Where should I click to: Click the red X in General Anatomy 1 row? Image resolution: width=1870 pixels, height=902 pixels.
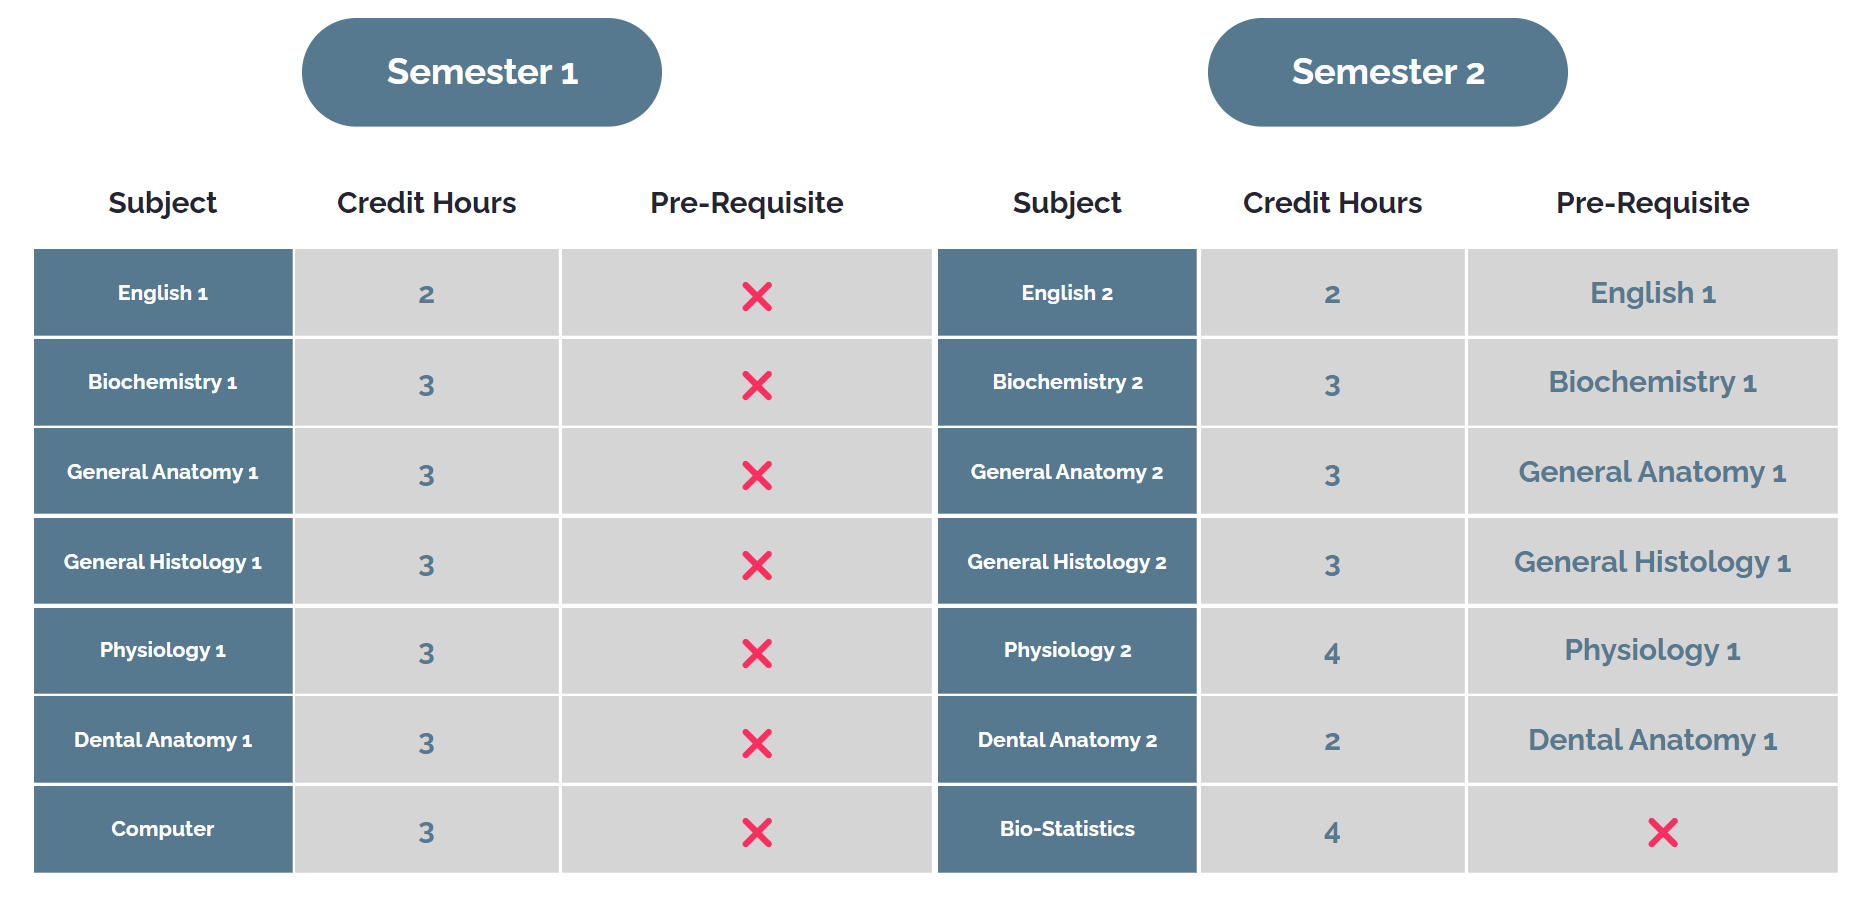tap(757, 475)
